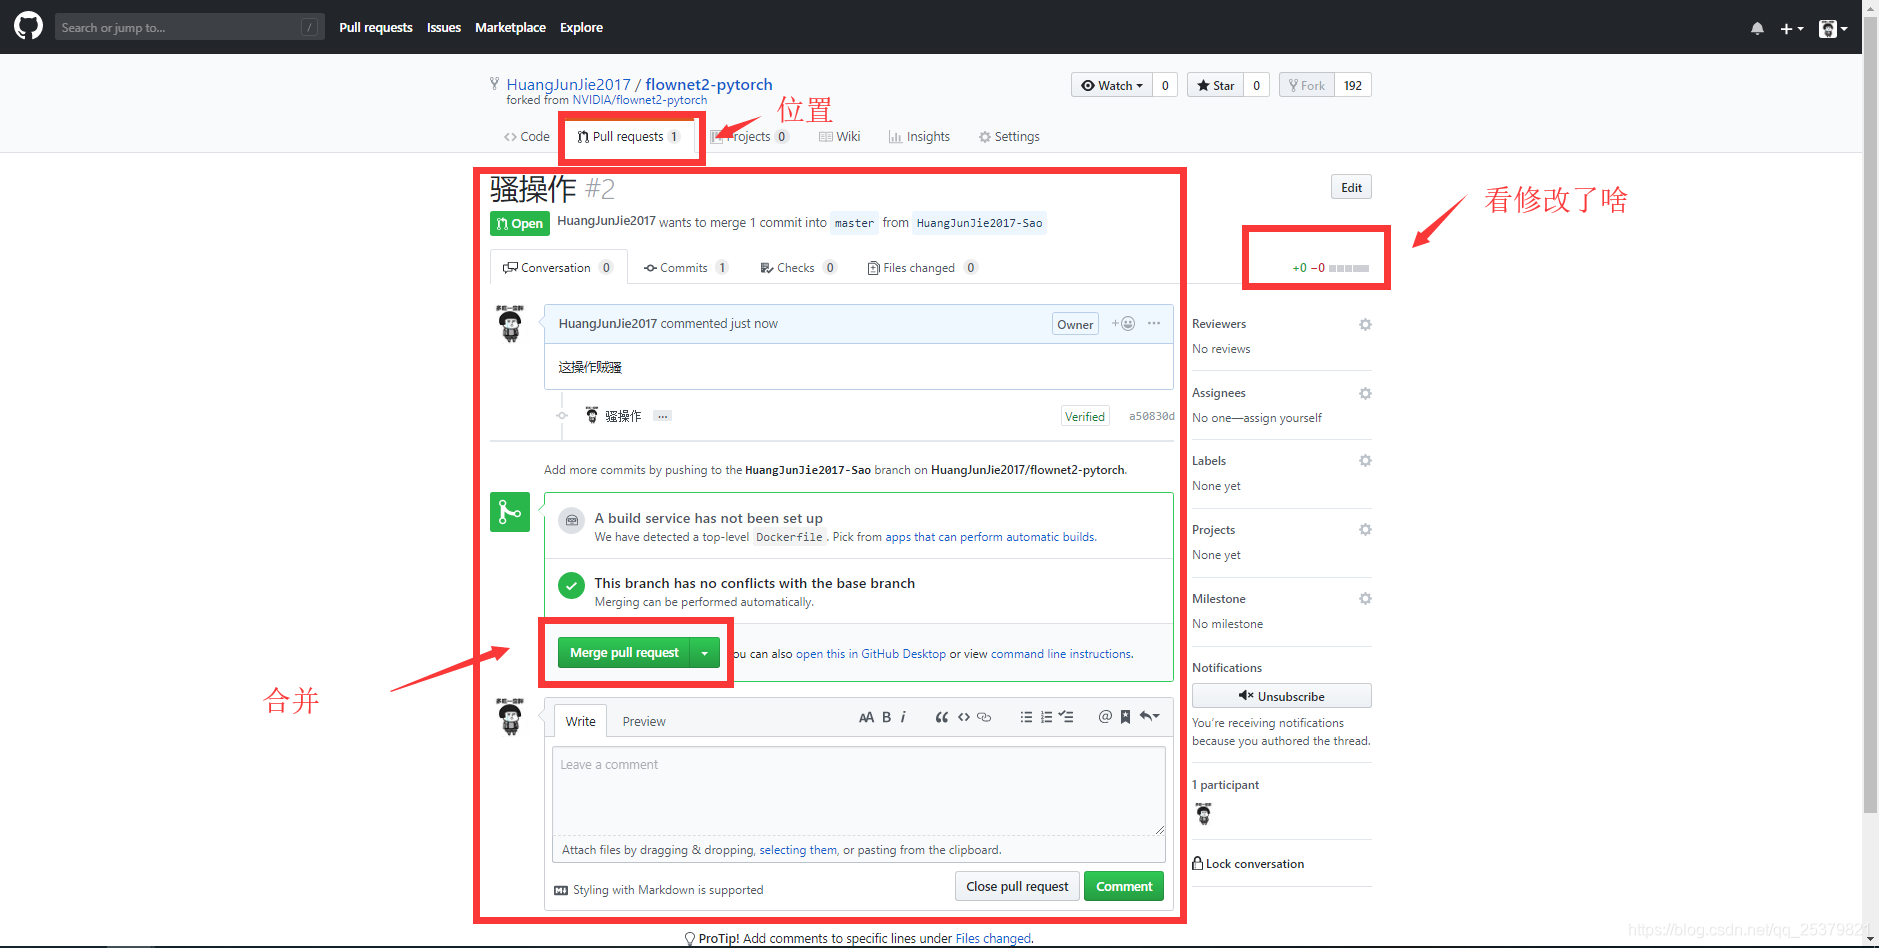Open the Labels gear settings
The image size is (1879, 948).
tap(1365, 461)
